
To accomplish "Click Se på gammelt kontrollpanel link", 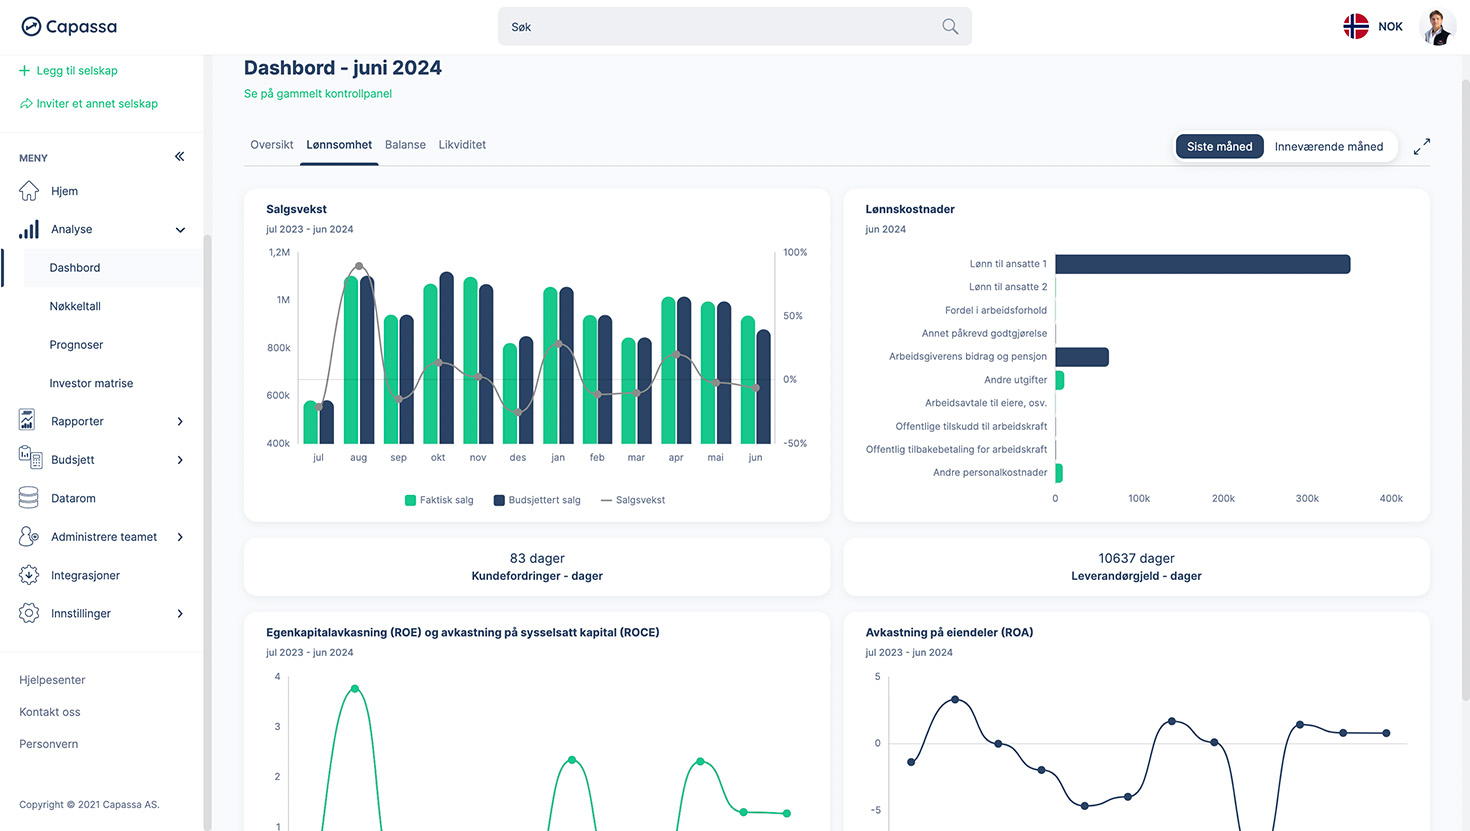I will (x=318, y=94).
